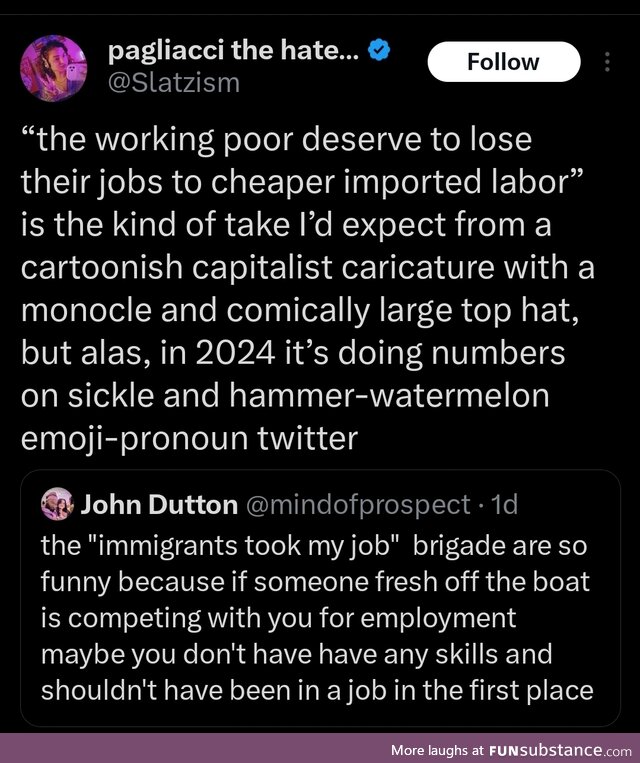640x763 pixels.
Task: Click the main tweet text about working poor
Action: [308, 288]
